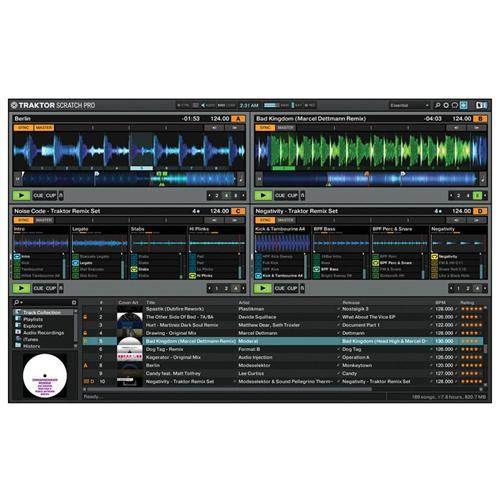Screen dimensions: 500x500
Task: Trigger the Negativity sample cell in Deck D
Action: pyautogui.click(x=434, y=257)
